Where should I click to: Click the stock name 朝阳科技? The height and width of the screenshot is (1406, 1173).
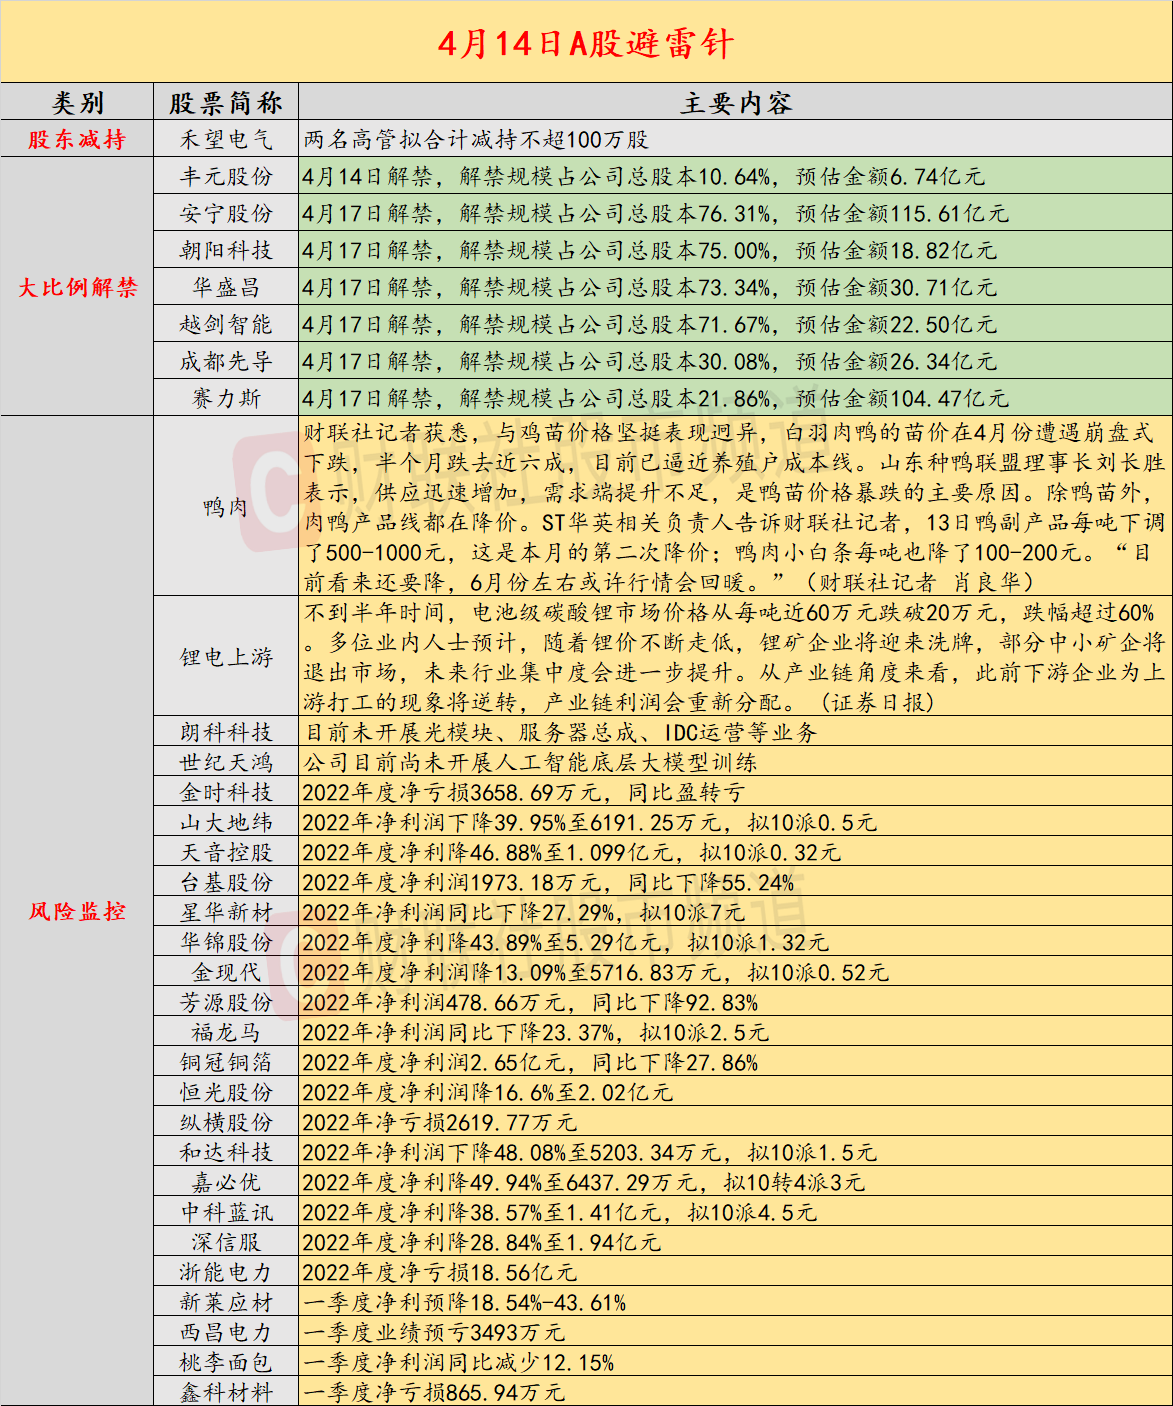[x=226, y=251]
